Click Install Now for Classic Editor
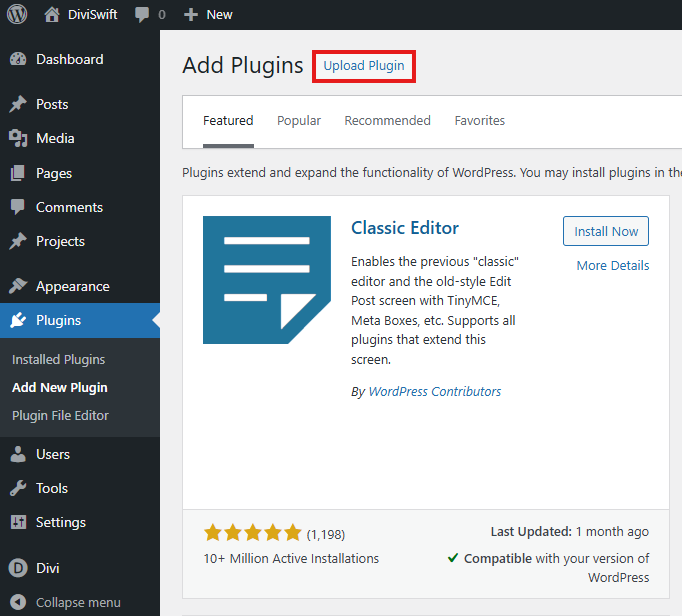Viewport: 682px width, 616px height. pyautogui.click(x=606, y=231)
